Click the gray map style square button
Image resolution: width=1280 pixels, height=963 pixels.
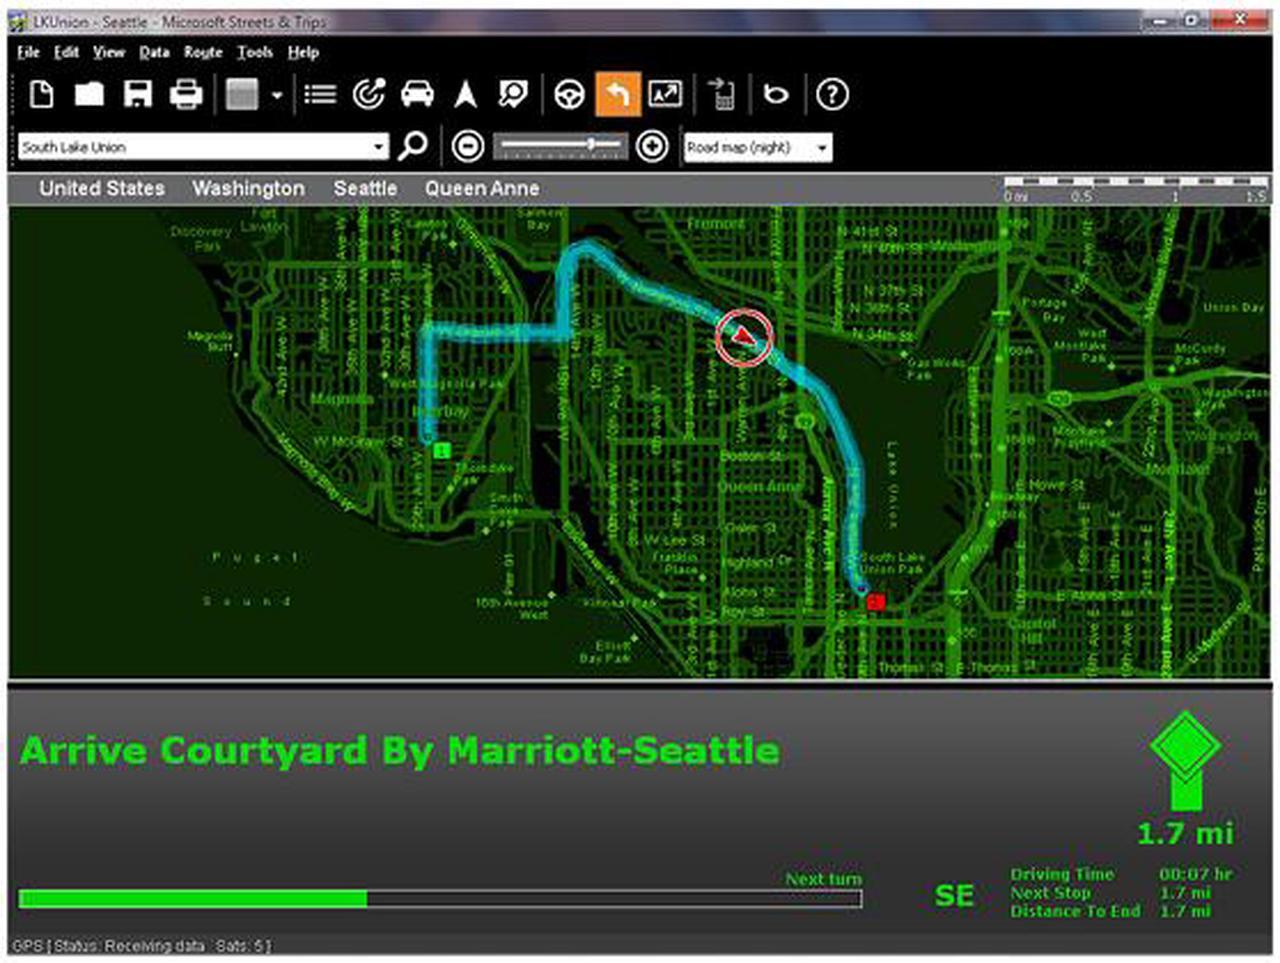click(242, 94)
